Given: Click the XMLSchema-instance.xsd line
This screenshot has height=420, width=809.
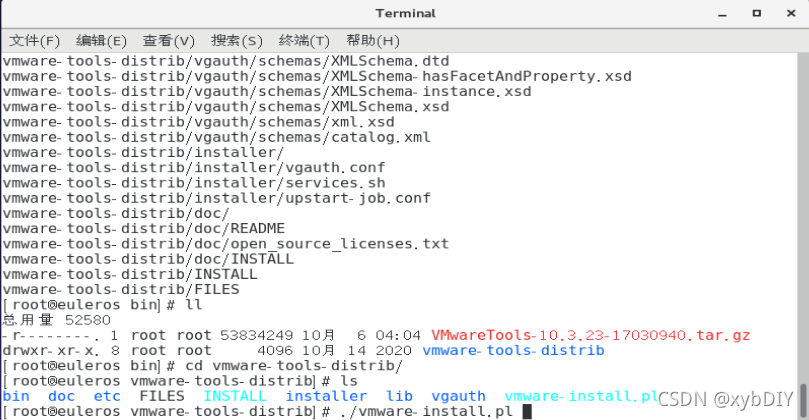Looking at the screenshot, I should [x=267, y=91].
